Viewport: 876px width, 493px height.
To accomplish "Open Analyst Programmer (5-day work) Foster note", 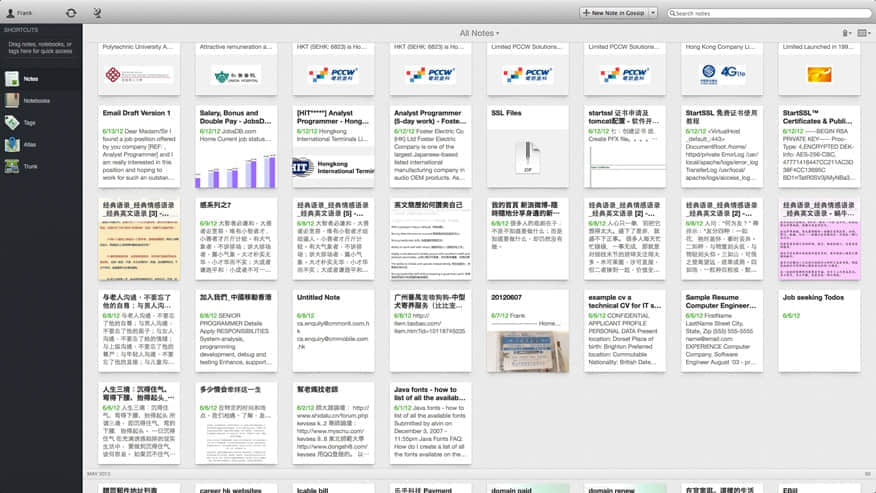I will point(431,146).
